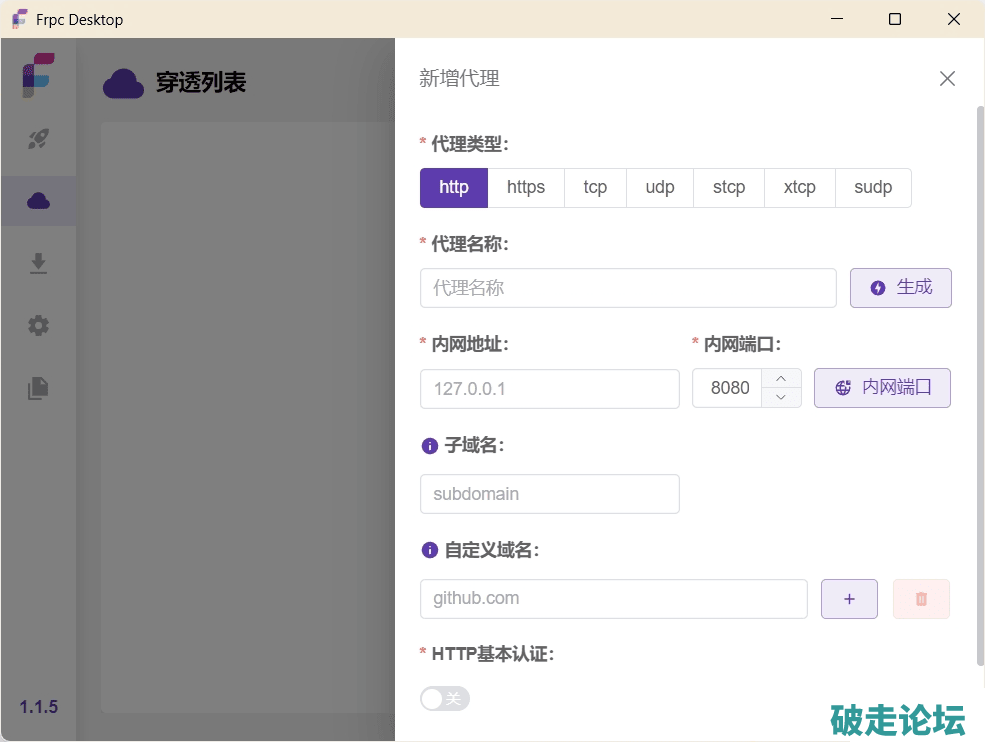Select the https proxy type
985x742 pixels.
[x=526, y=188]
